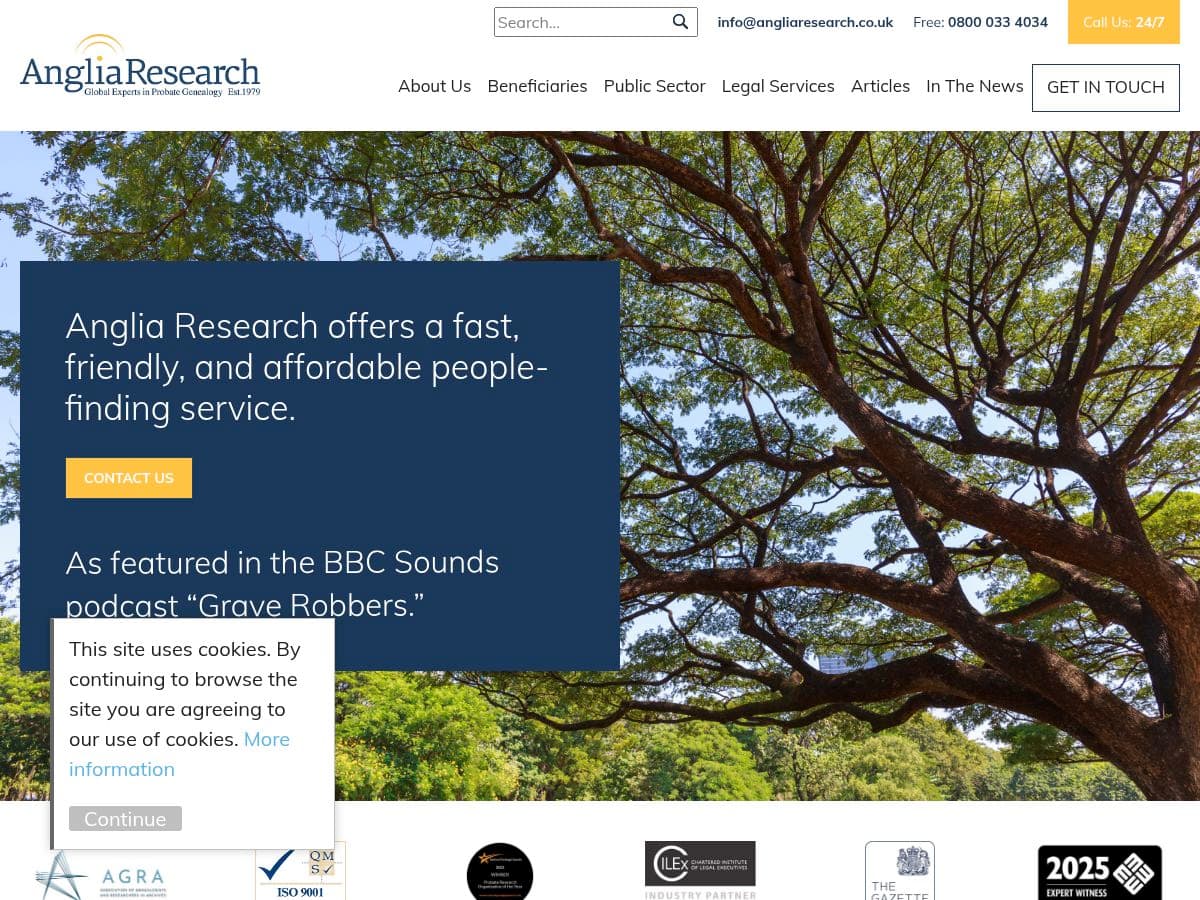Click the Anglia Research logo
This screenshot has height=900, width=1200.
pyautogui.click(x=140, y=65)
